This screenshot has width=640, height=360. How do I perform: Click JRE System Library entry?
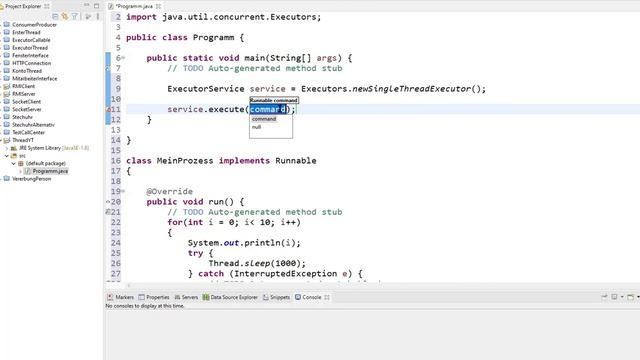tap(54, 148)
